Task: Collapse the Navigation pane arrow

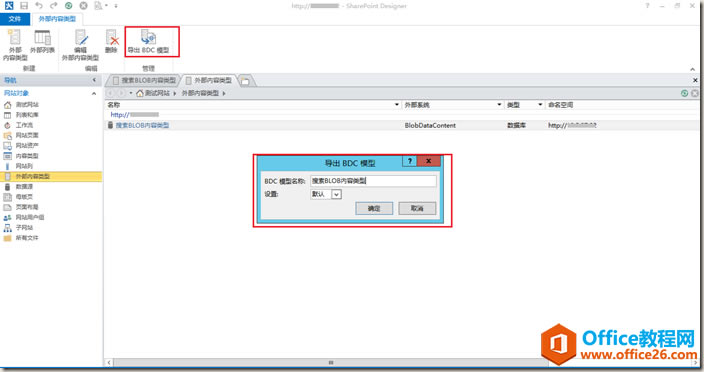Action: click(x=94, y=80)
